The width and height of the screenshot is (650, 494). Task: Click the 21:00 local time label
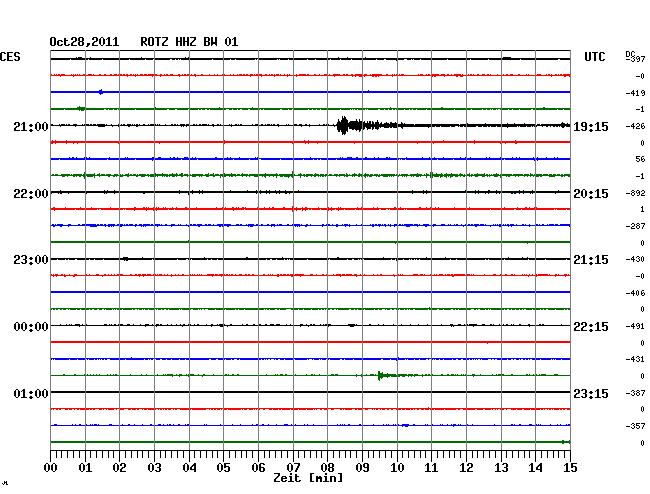pos(31,127)
